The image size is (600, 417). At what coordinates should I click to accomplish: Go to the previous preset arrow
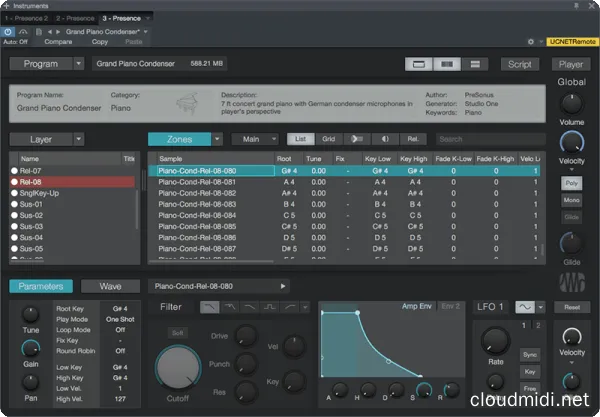[50, 32]
